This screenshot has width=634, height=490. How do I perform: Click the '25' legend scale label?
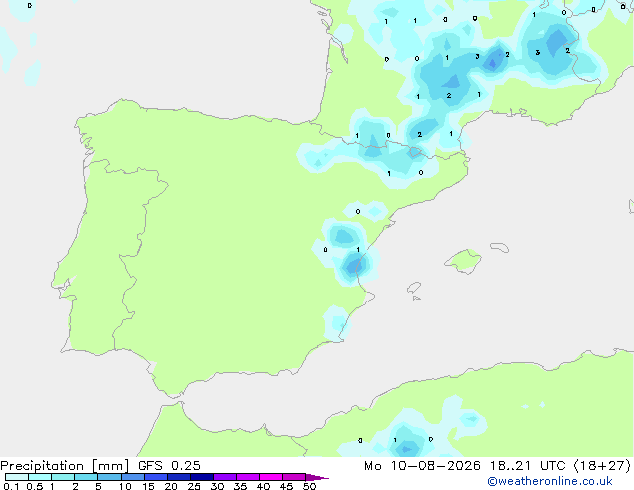coord(194,486)
